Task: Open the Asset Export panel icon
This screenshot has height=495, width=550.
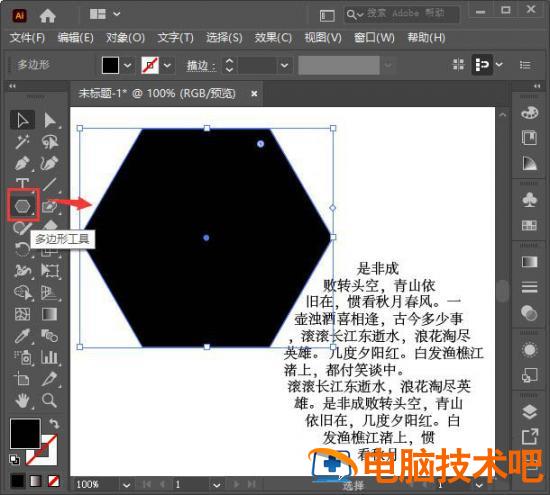Action: click(529, 437)
